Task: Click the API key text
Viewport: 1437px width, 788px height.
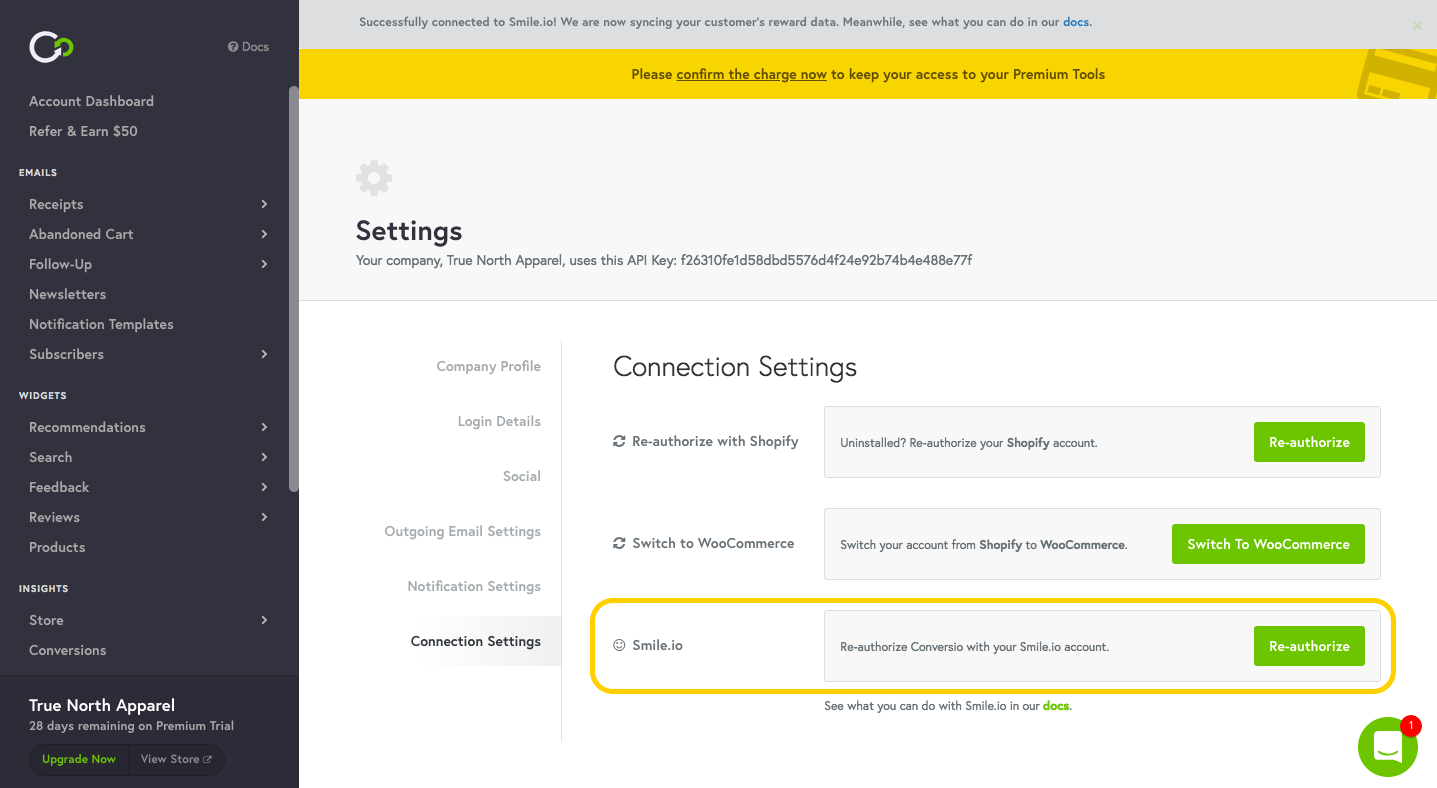Action: tap(826, 260)
